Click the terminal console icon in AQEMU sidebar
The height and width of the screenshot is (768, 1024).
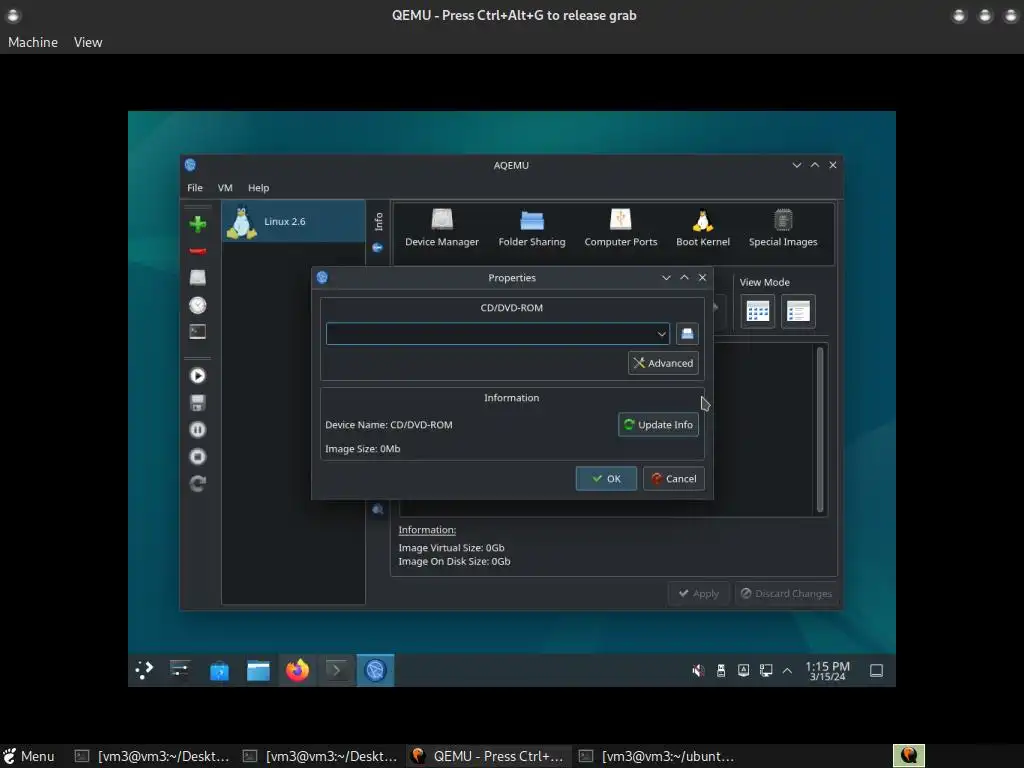click(197, 332)
